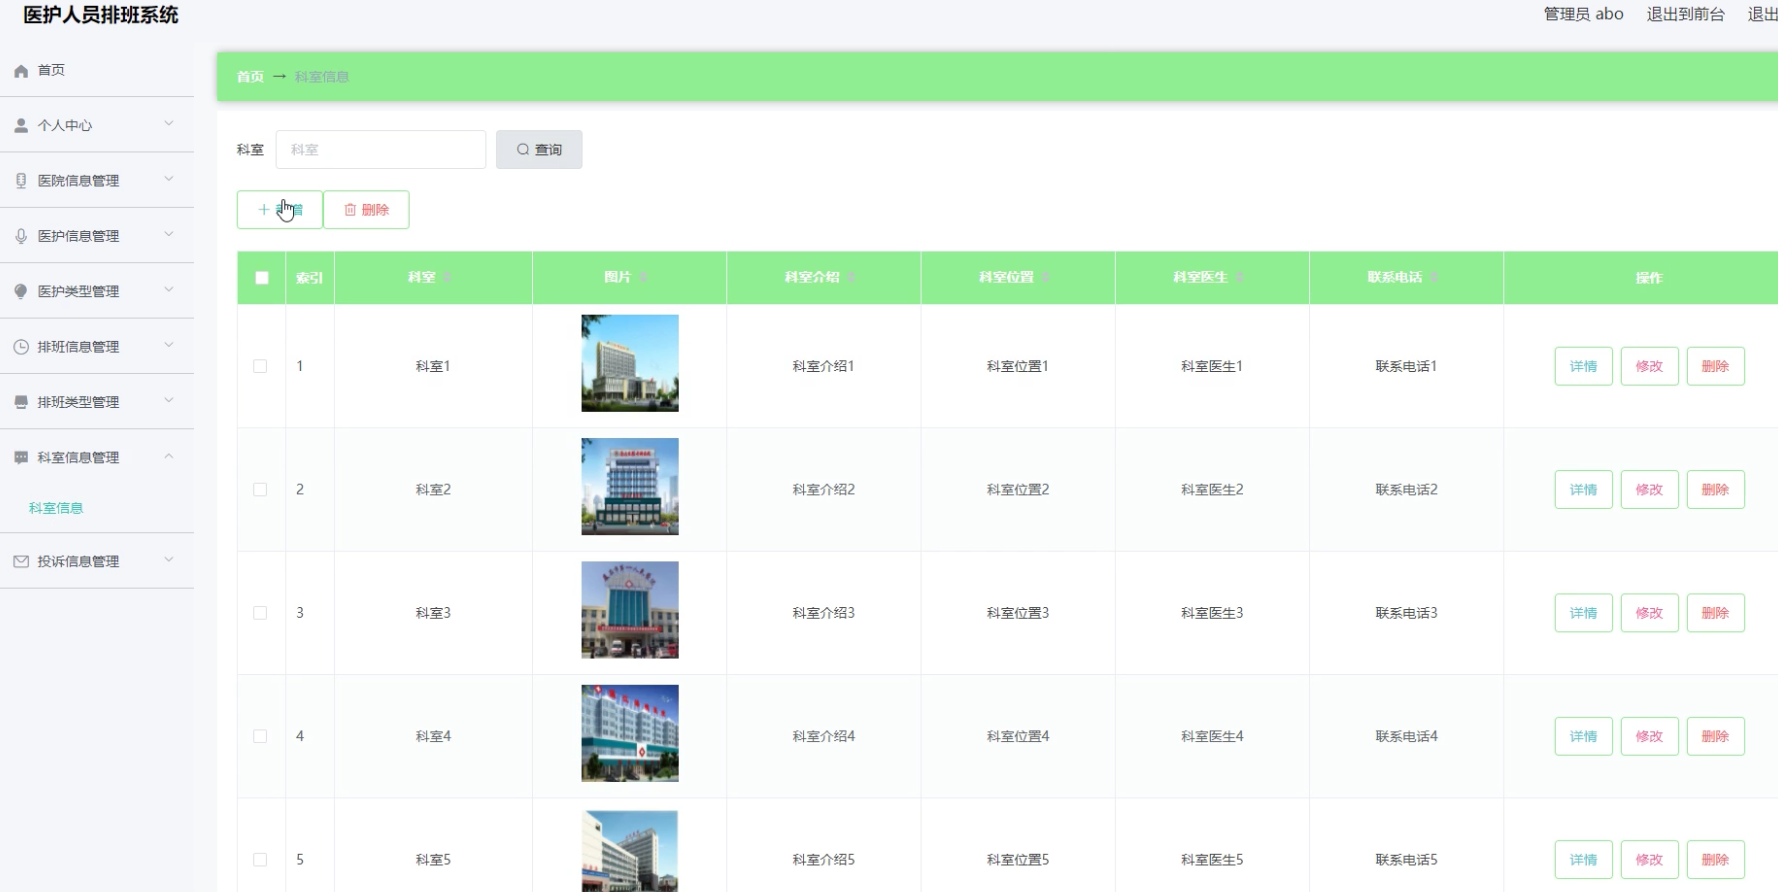The height and width of the screenshot is (892, 1778).
Task: Click the icon beside 排班类型管理
Action: (x=21, y=402)
